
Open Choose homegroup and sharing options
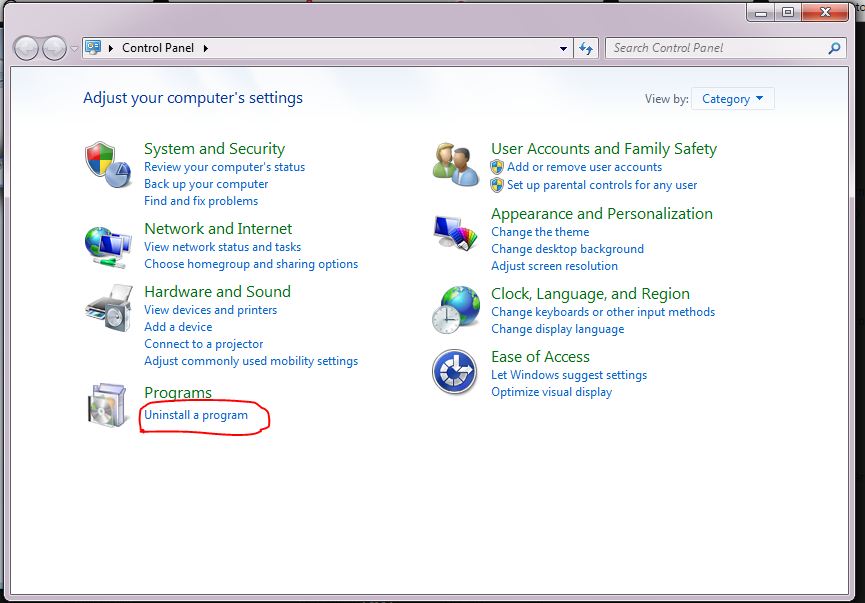pos(251,264)
